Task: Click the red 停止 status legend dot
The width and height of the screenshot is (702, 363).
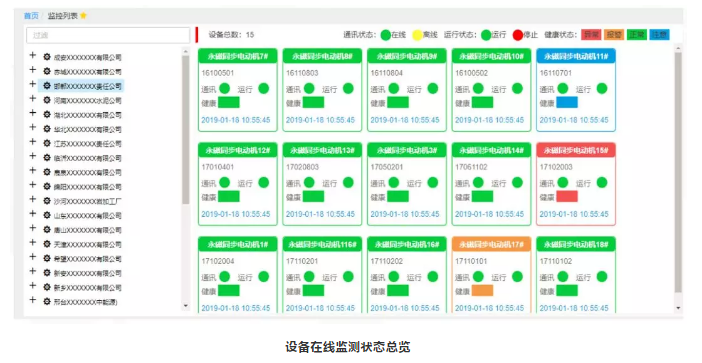Action: (518, 35)
